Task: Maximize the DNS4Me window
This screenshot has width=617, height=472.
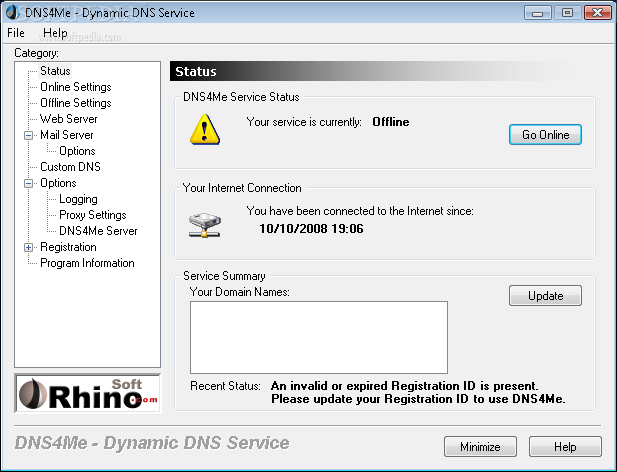Action: pos(567,13)
